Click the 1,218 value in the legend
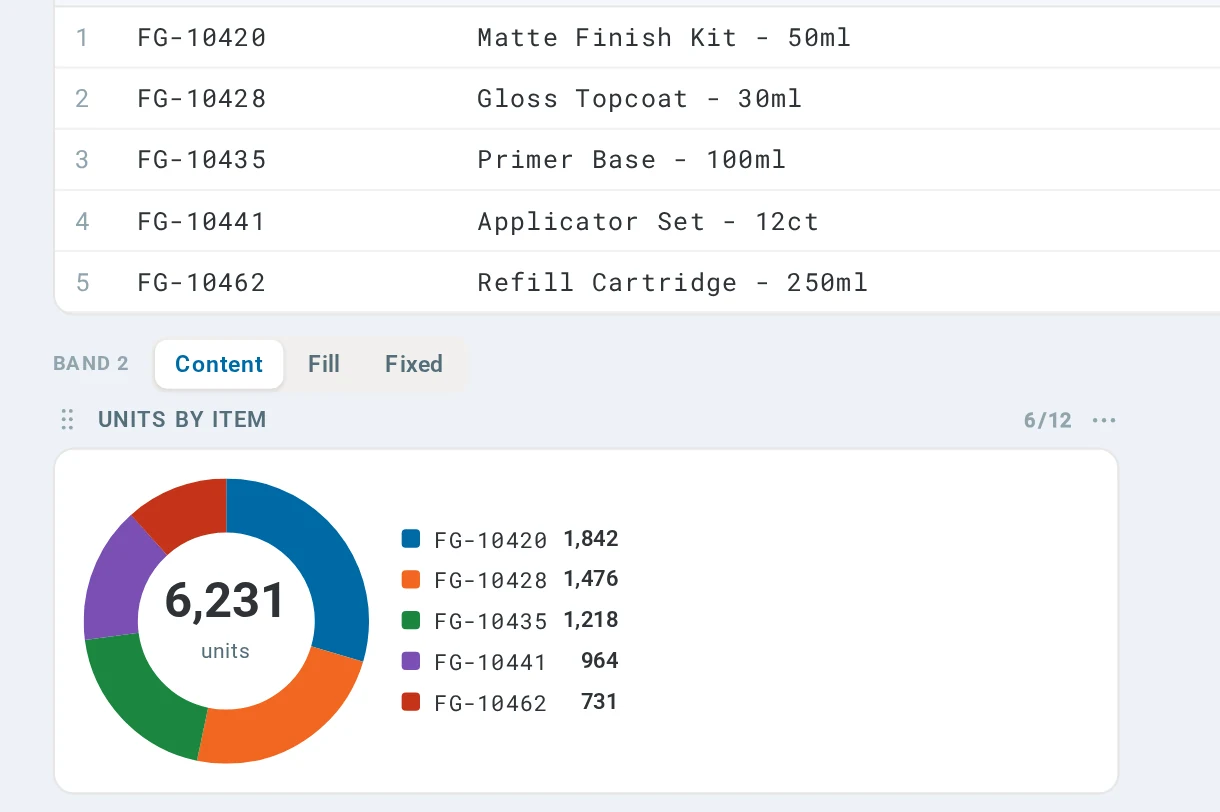The width and height of the screenshot is (1220, 812). pos(591,620)
